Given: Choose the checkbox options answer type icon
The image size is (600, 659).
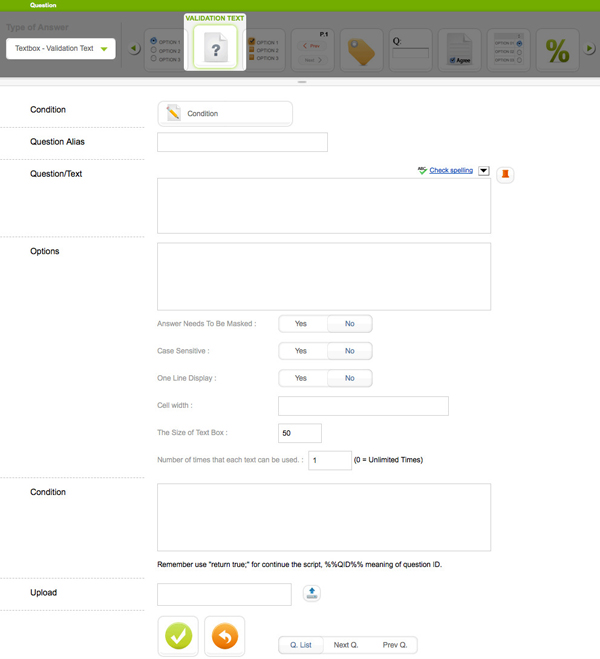Looking at the screenshot, I should (264, 49).
